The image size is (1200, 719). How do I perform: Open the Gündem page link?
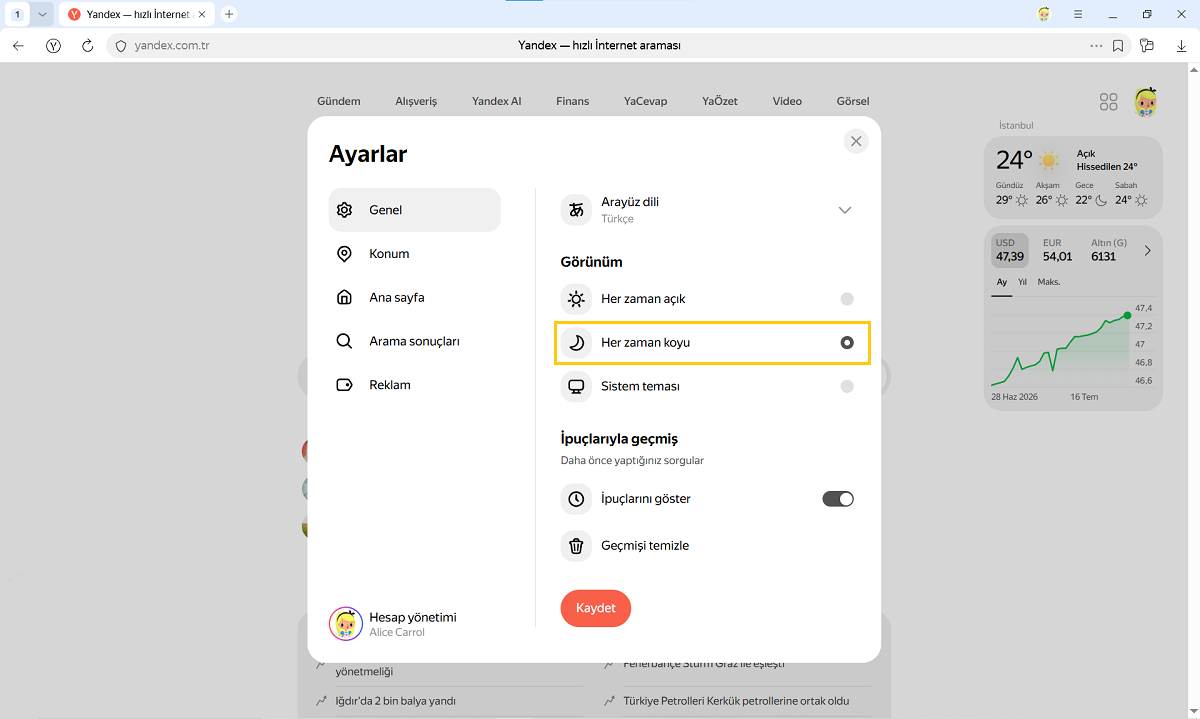[339, 101]
